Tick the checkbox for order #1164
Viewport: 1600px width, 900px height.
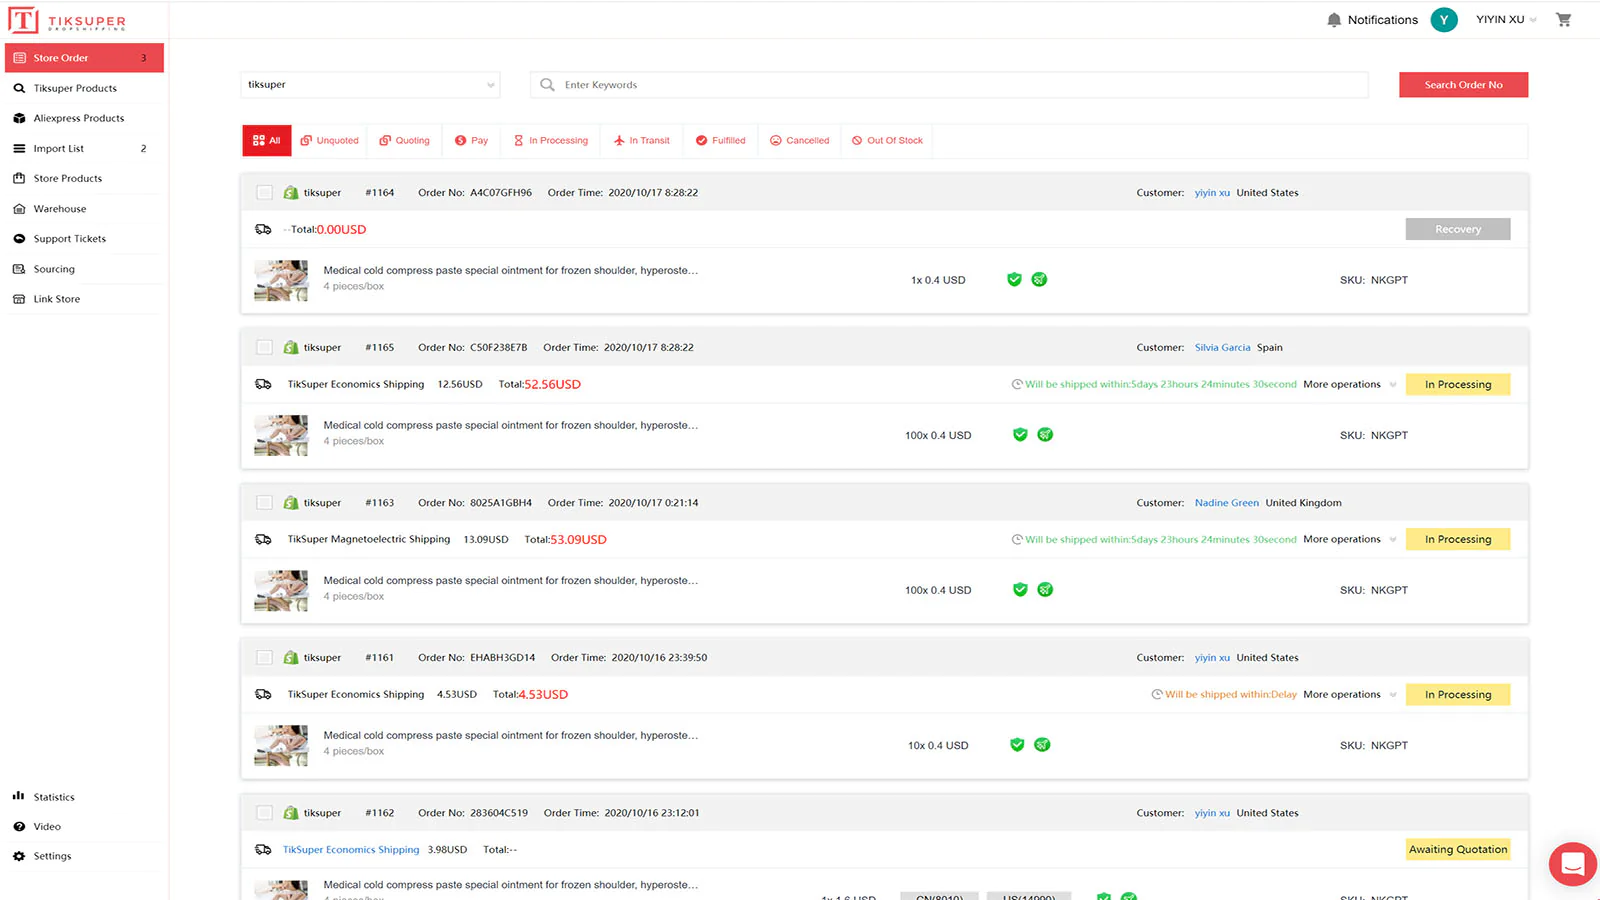[x=264, y=192]
